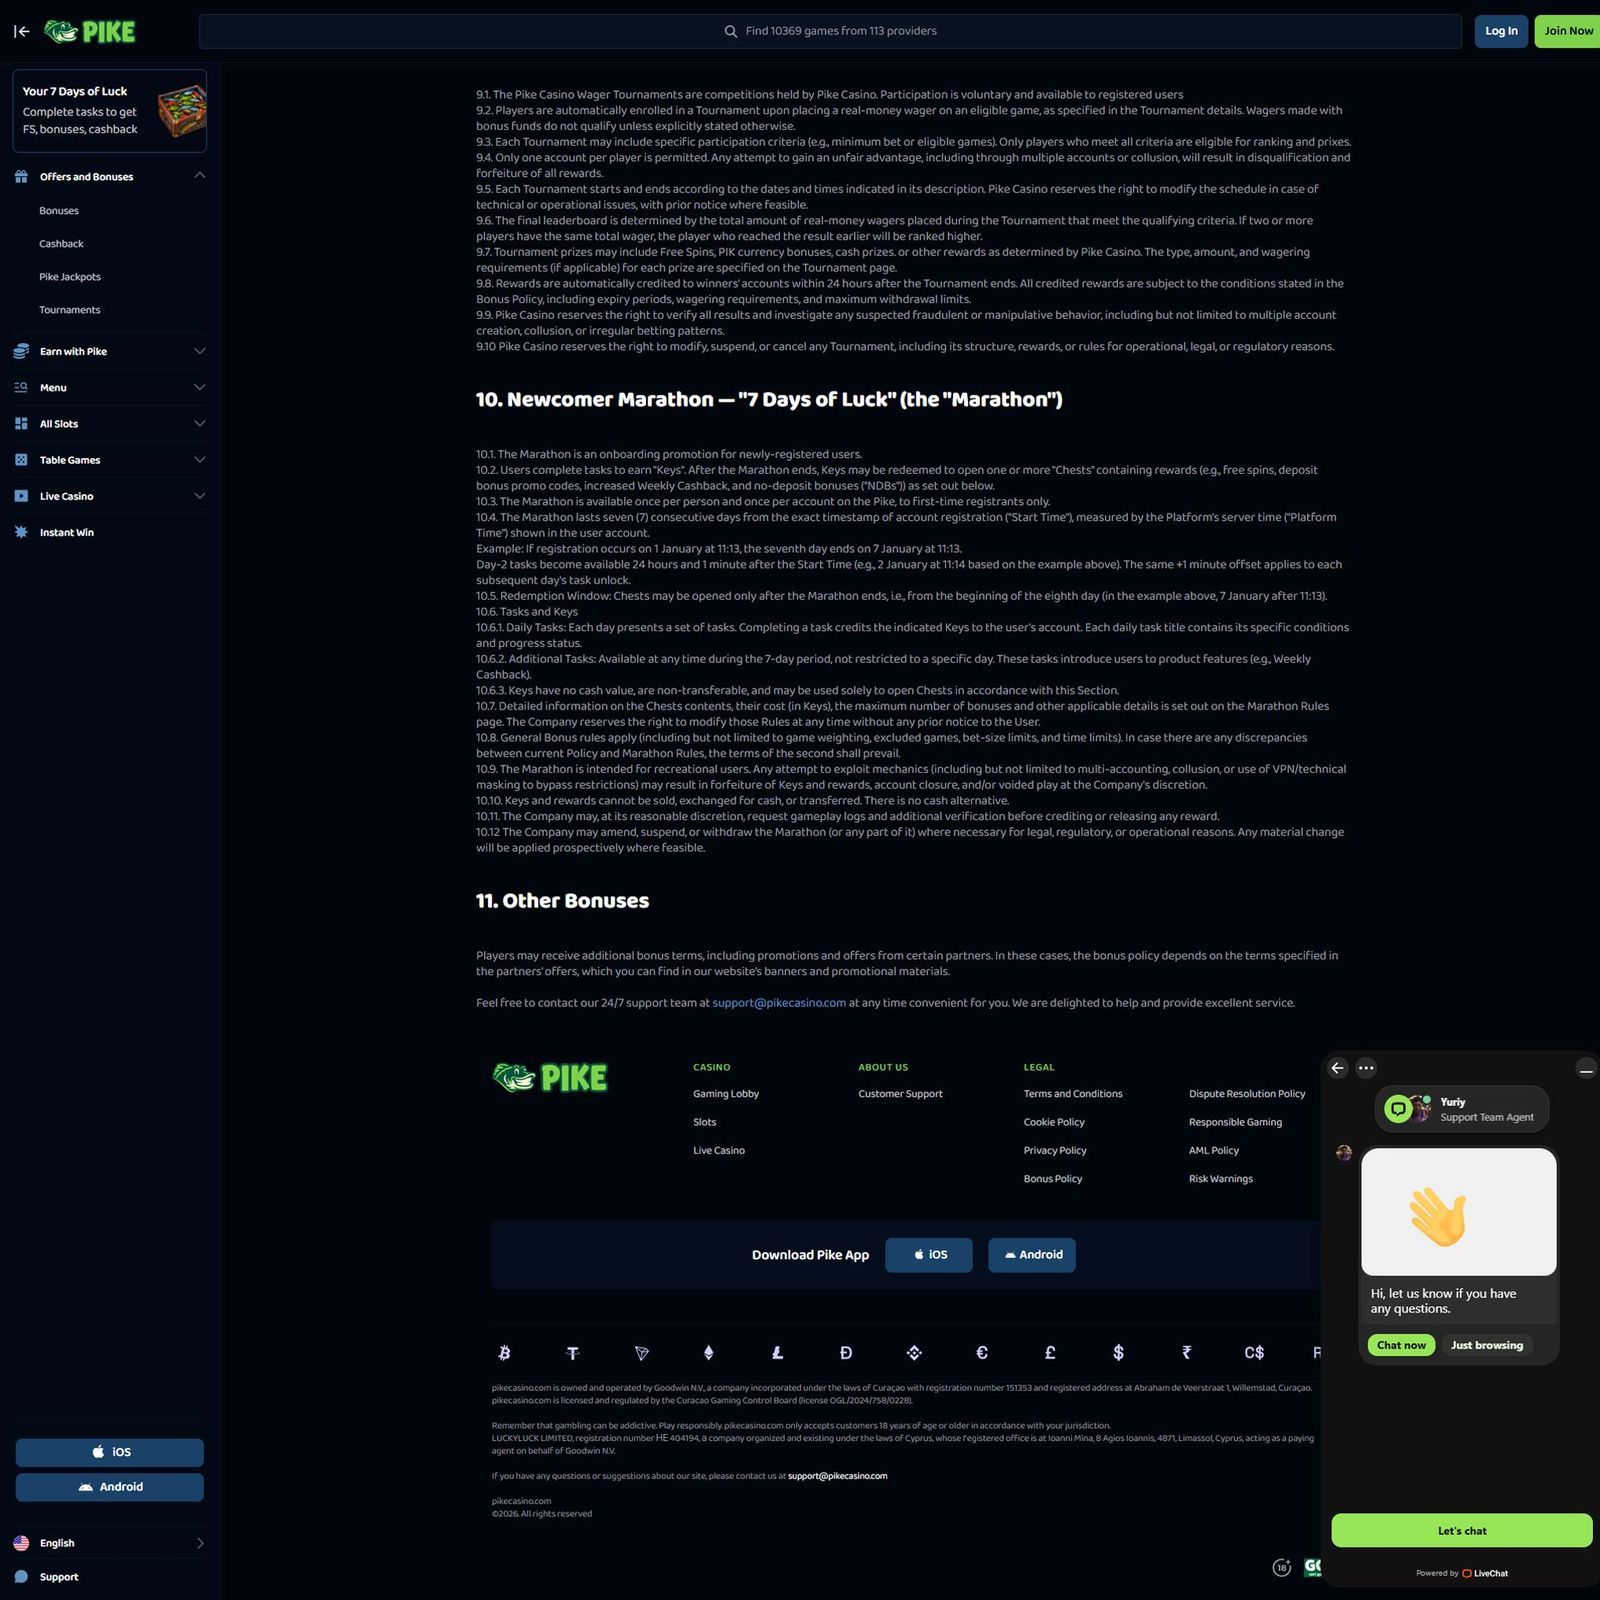Click the Live Casino play icon
The image size is (1600, 1600).
21,496
